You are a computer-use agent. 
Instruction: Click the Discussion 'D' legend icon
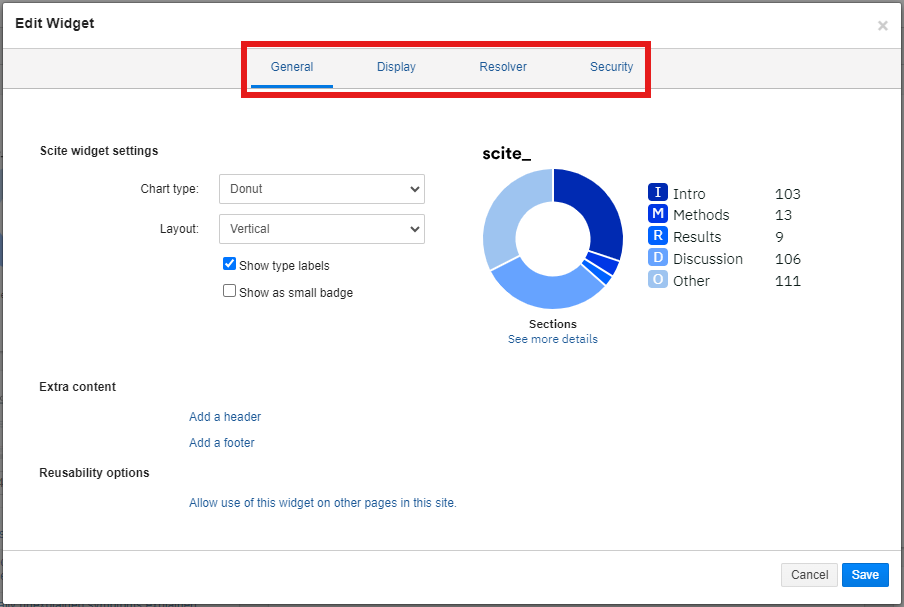coord(657,259)
